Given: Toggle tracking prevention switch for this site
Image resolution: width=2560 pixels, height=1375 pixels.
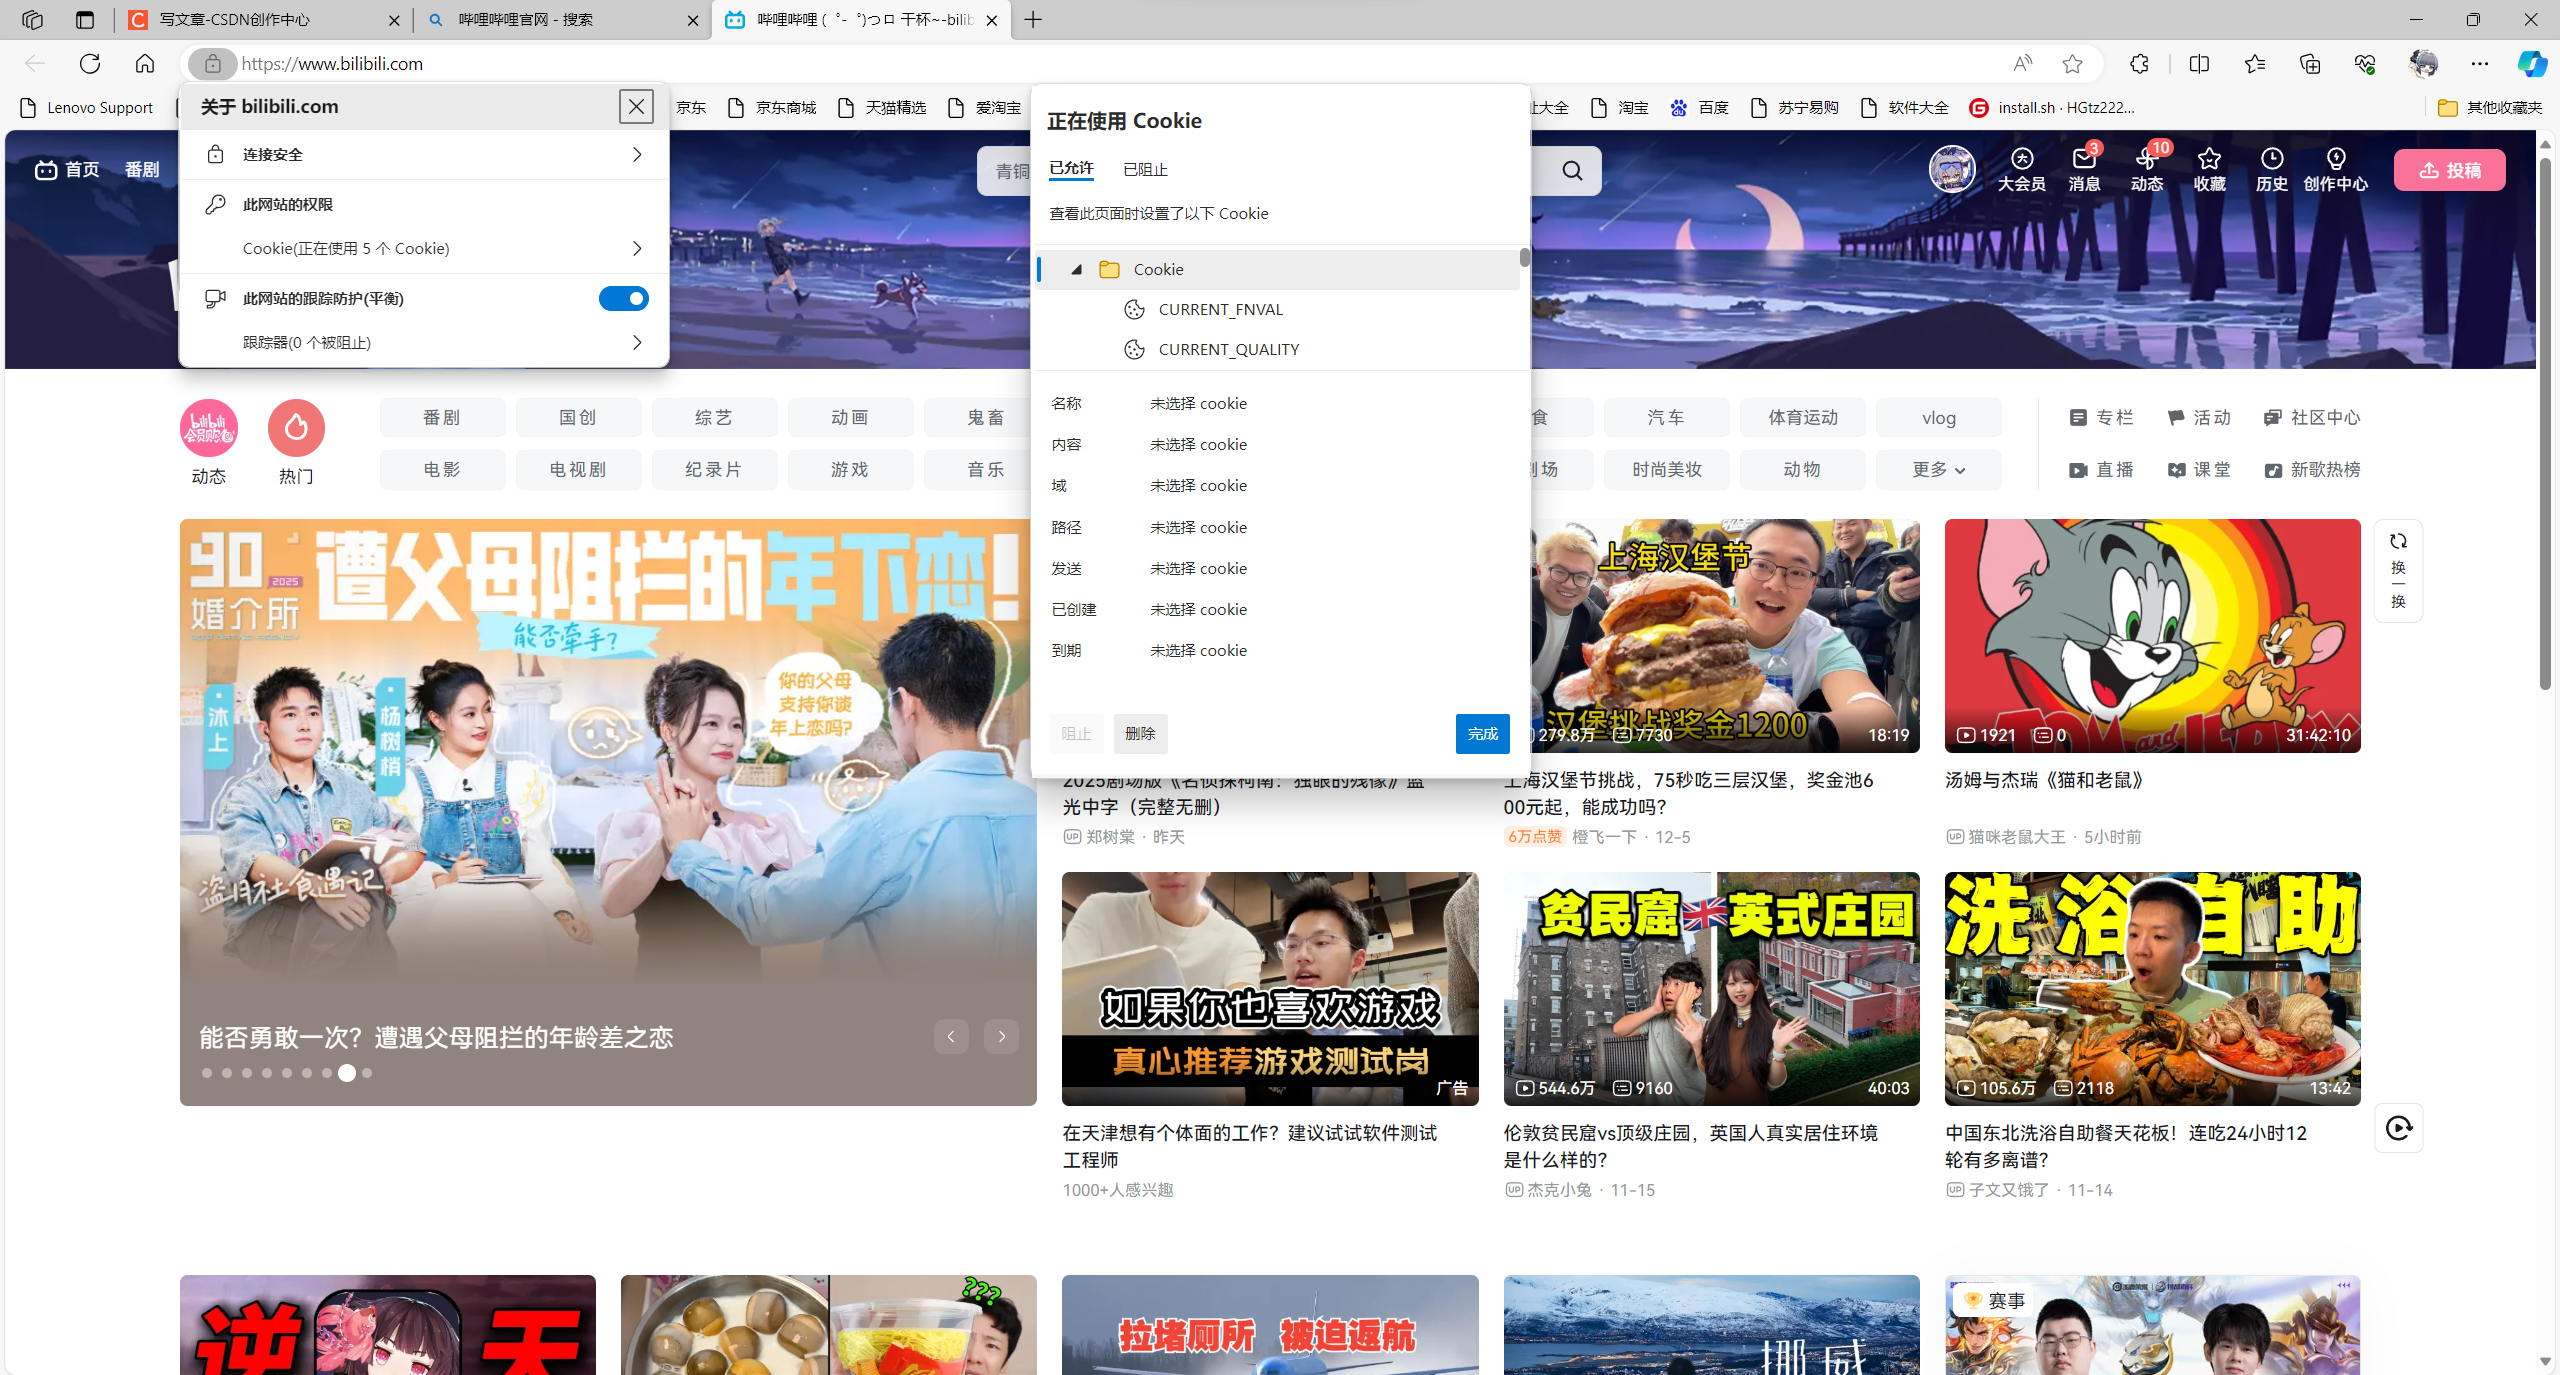Looking at the screenshot, I should (623, 298).
